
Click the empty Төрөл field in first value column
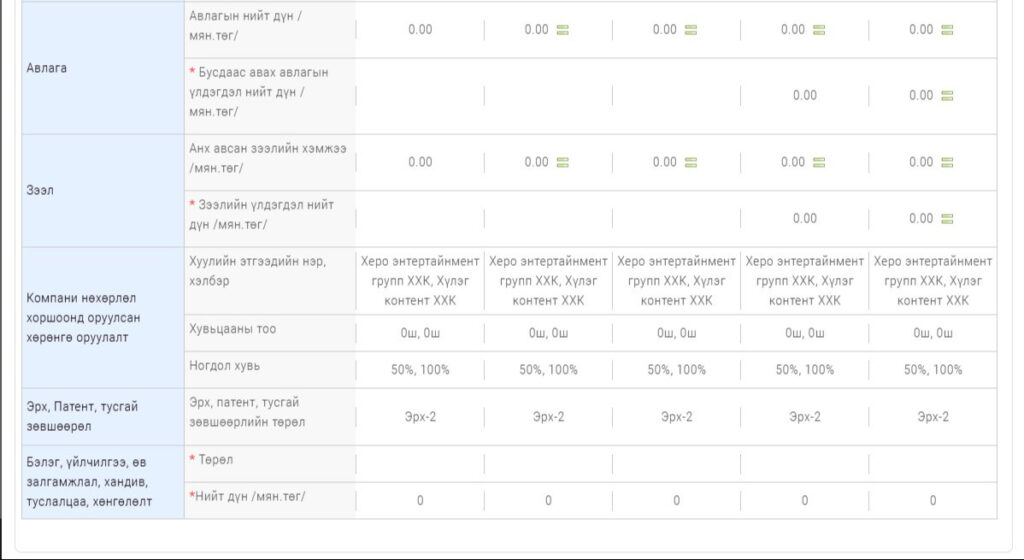pos(420,464)
